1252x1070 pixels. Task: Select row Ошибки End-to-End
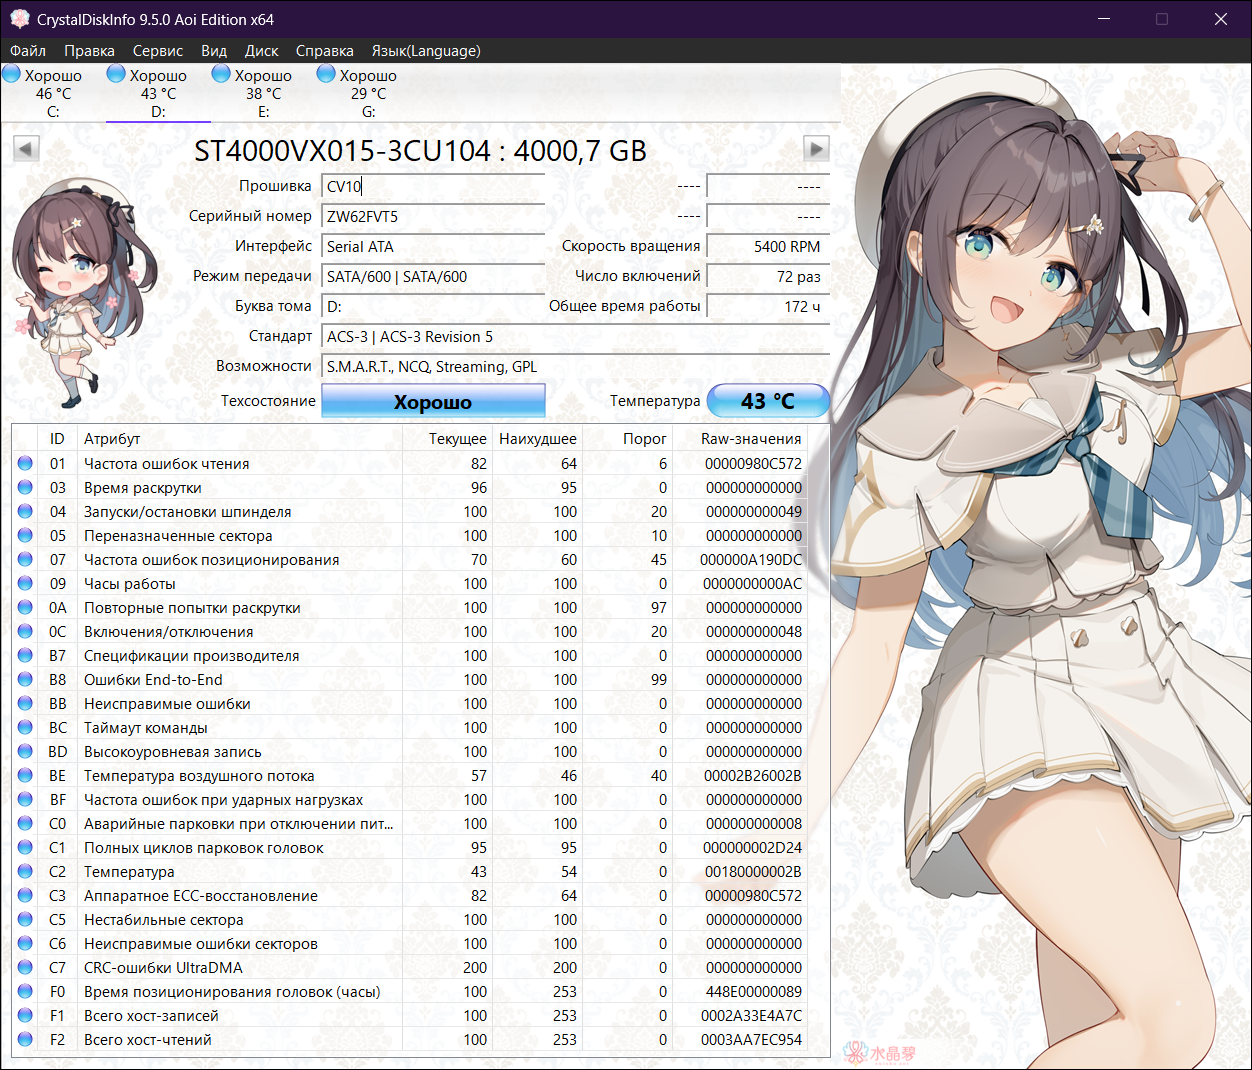(x=410, y=679)
